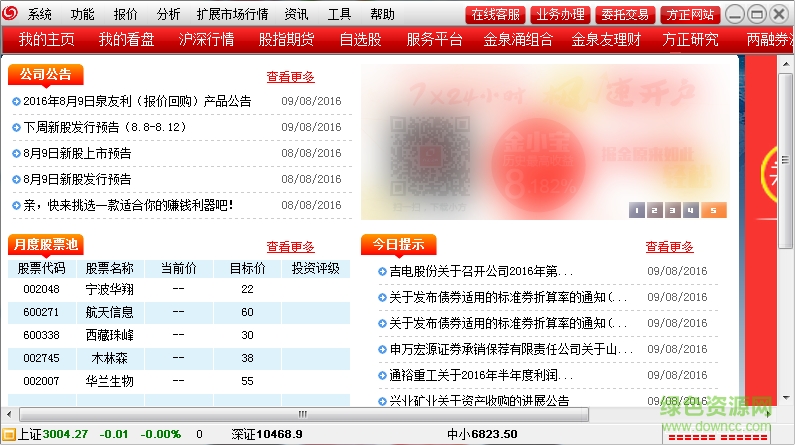
Task: Click the 目标价 column header
Action: [247, 268]
